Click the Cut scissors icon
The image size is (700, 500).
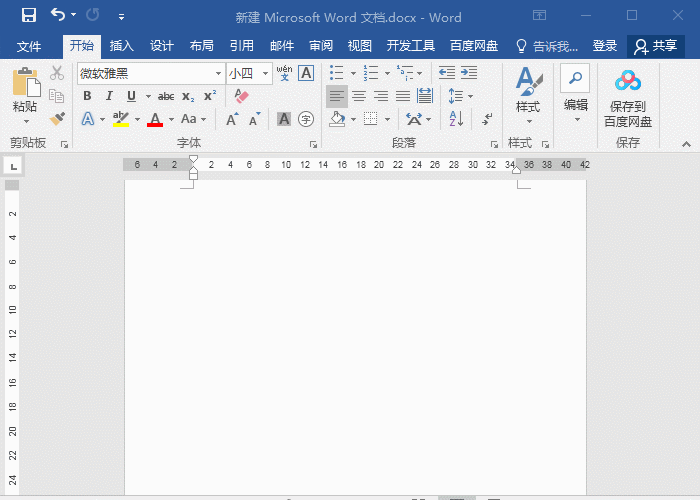(57, 73)
